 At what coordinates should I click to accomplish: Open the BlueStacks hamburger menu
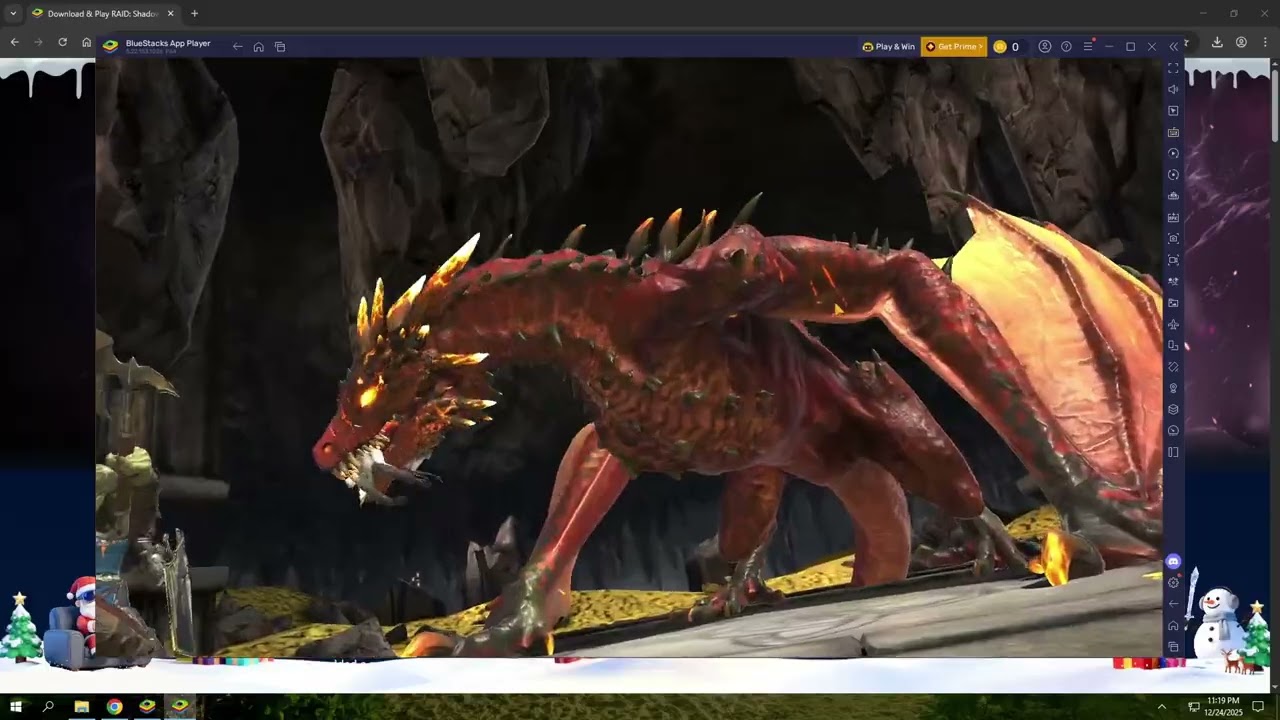coord(1088,47)
